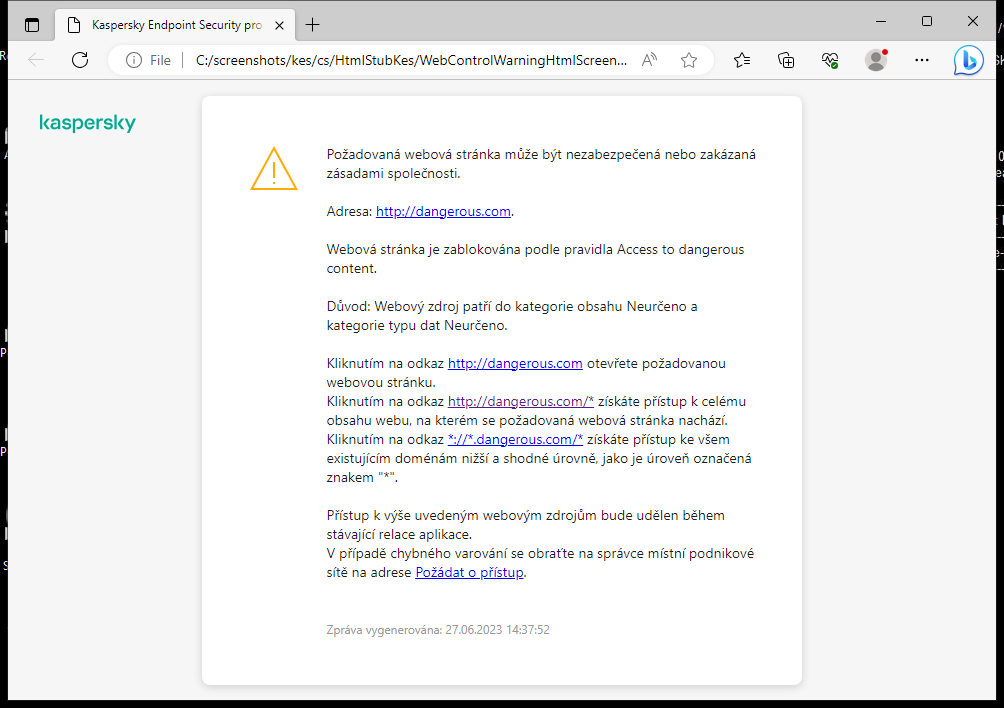The image size is (1004, 708).
Task: Add page to favorites star icon
Action: coord(689,60)
